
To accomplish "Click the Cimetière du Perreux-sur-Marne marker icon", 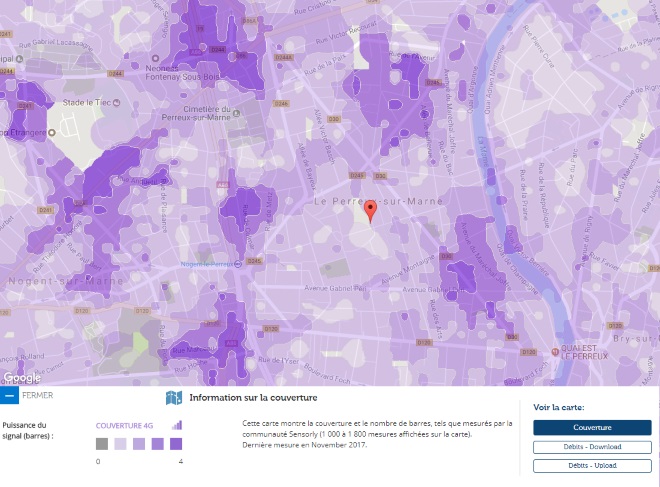I will pos(236,113).
